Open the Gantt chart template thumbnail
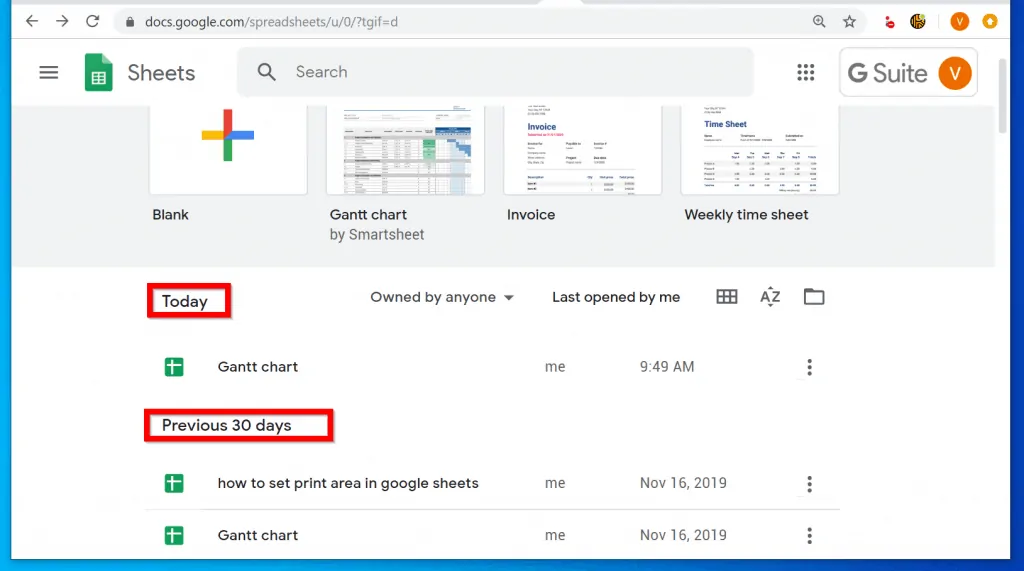The height and width of the screenshot is (571, 1024). (406, 150)
